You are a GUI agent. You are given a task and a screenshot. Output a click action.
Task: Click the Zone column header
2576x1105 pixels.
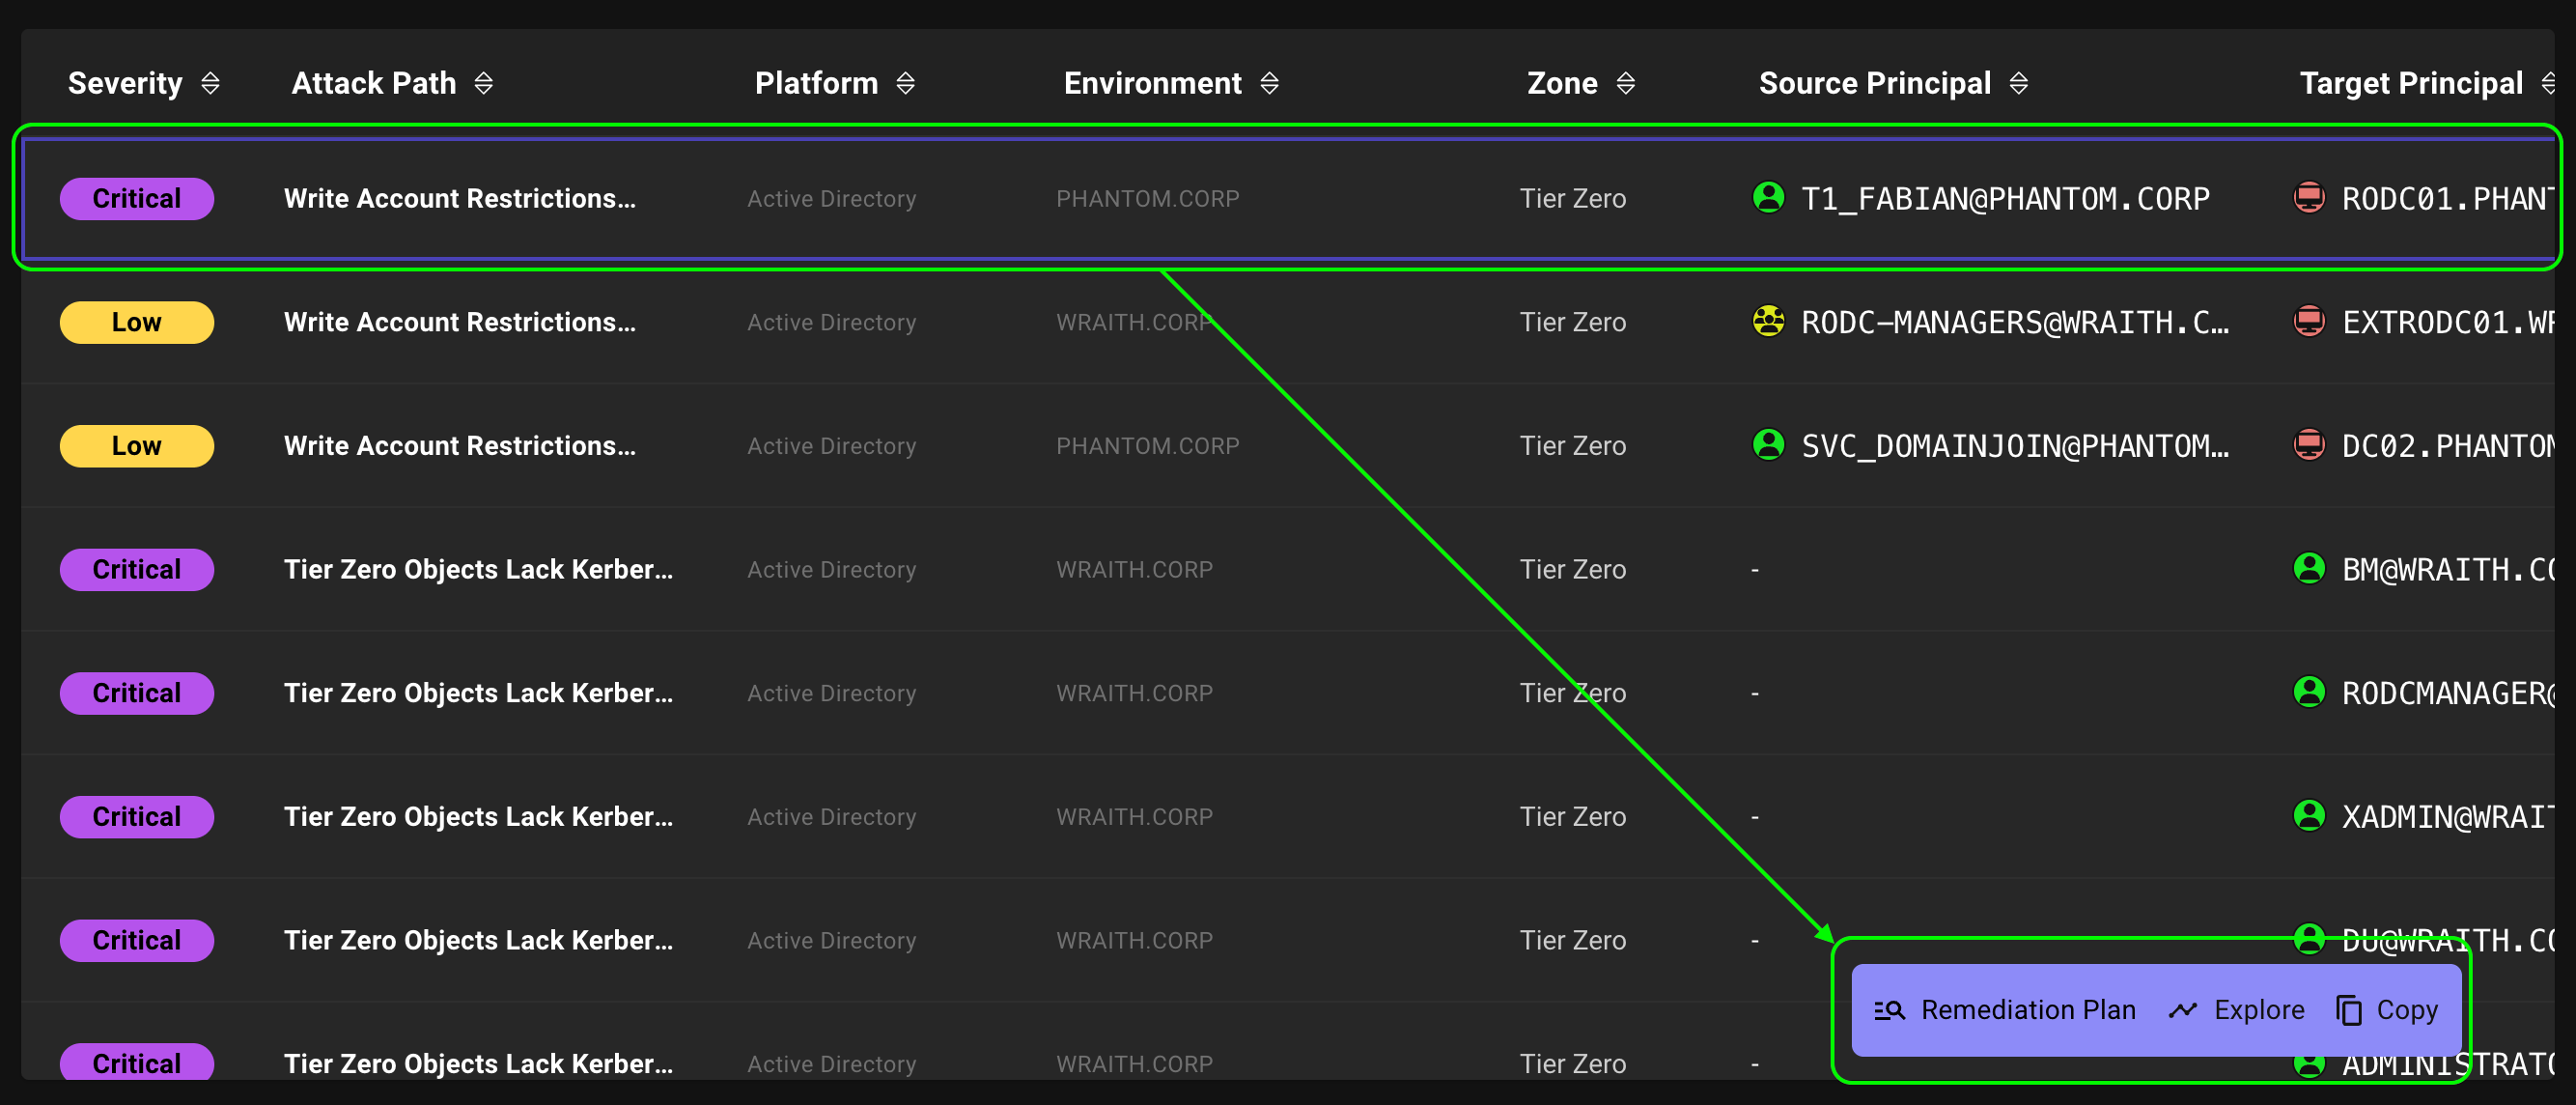(1562, 83)
